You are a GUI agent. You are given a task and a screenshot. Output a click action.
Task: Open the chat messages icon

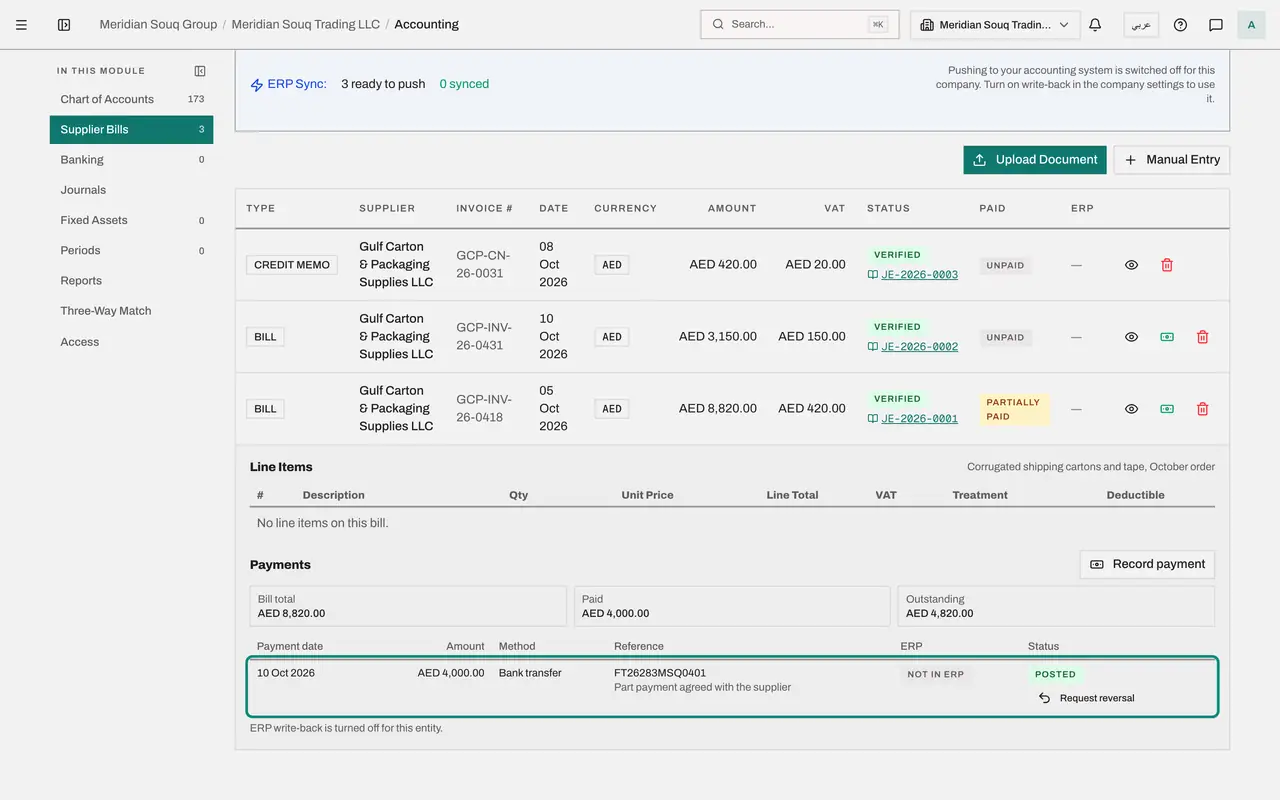coord(1216,25)
